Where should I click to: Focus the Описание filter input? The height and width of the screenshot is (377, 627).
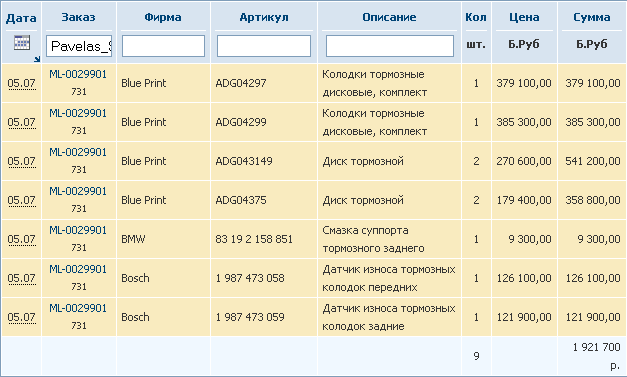(390, 46)
